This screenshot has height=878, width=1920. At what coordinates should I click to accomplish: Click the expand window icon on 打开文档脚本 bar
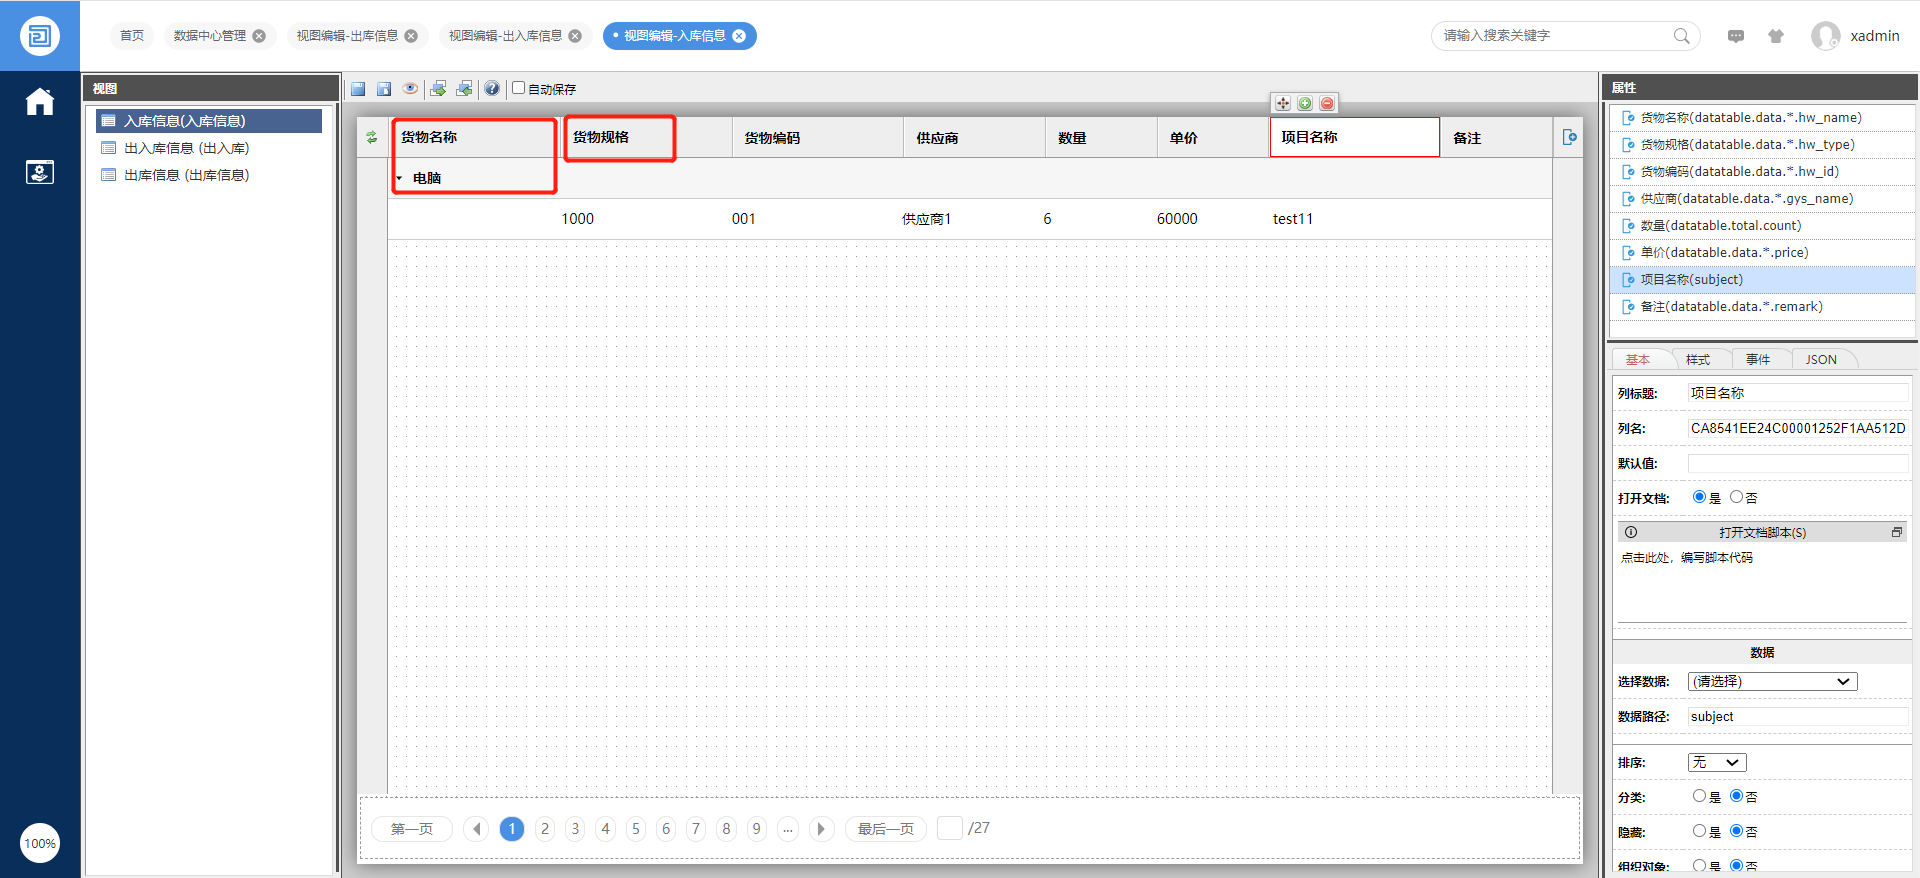pyautogui.click(x=1896, y=532)
